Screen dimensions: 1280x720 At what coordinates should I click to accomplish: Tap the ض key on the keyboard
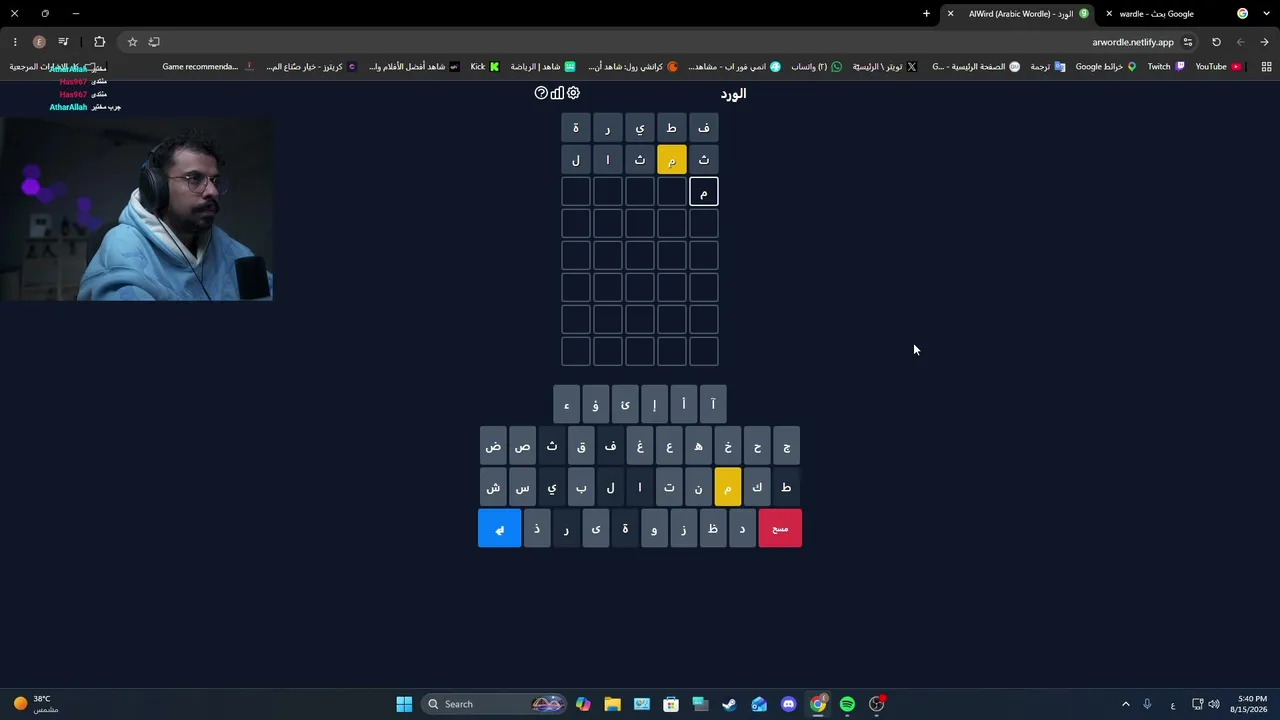(493, 446)
